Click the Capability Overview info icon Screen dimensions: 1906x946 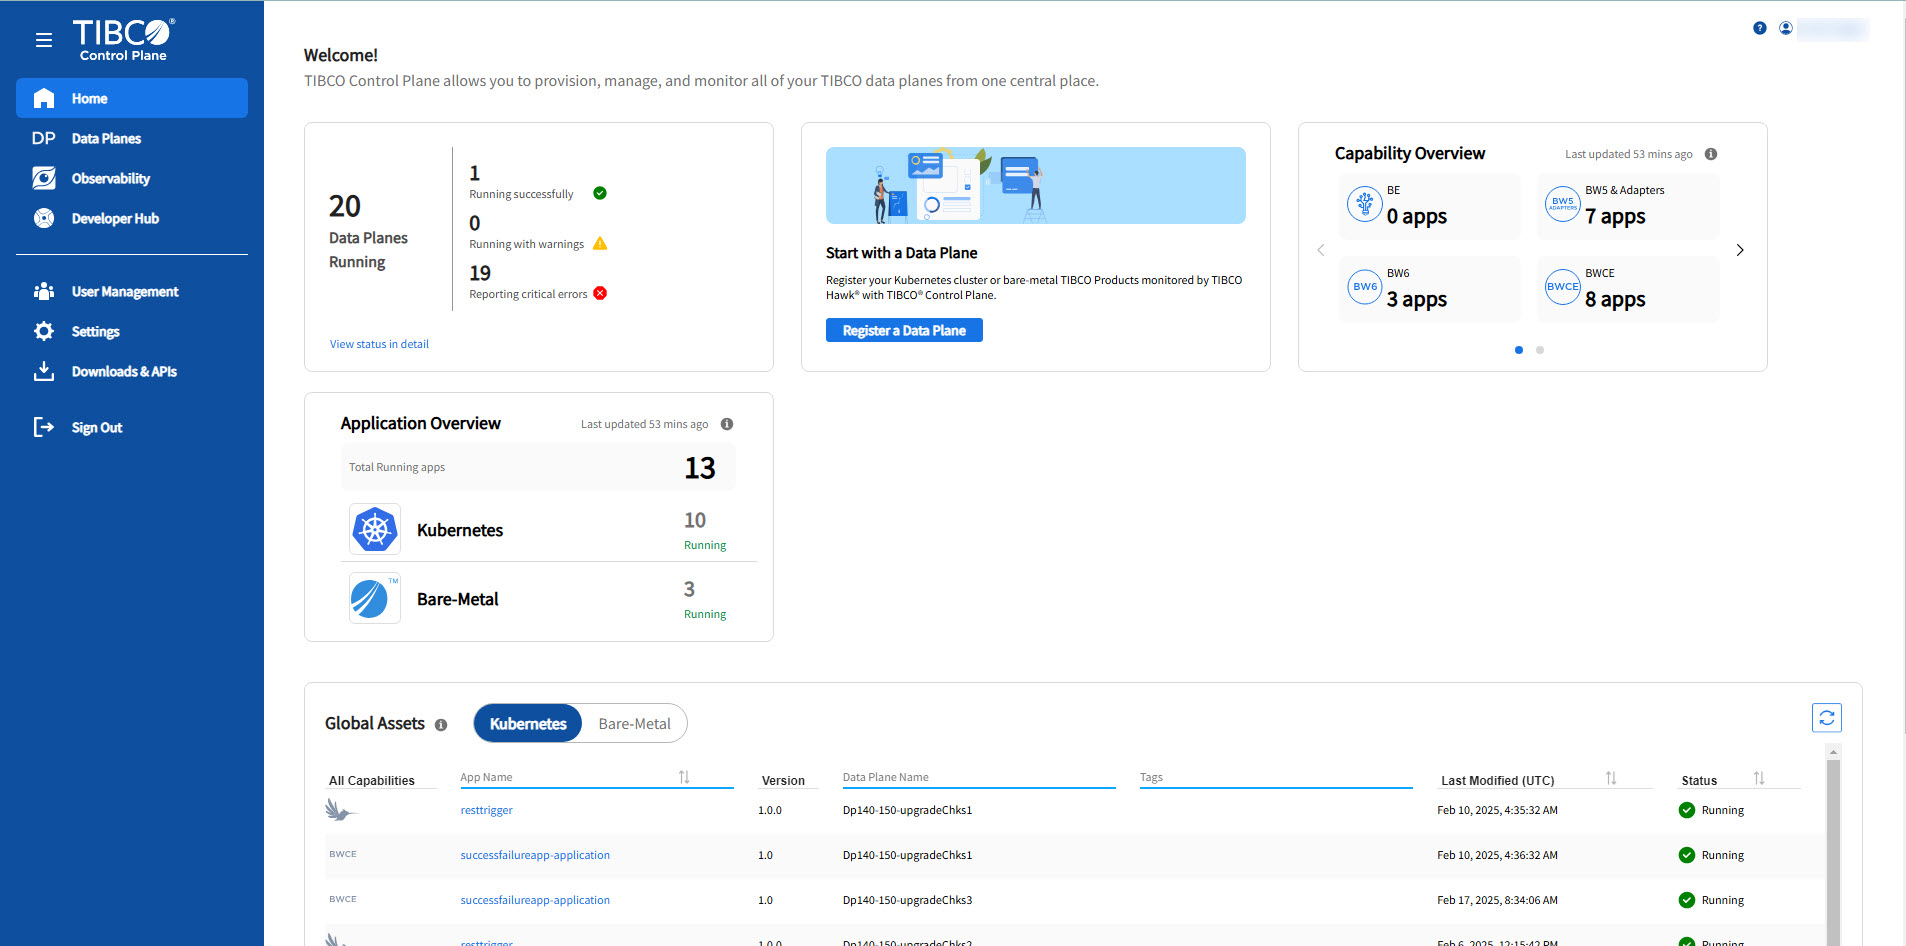[1711, 154]
